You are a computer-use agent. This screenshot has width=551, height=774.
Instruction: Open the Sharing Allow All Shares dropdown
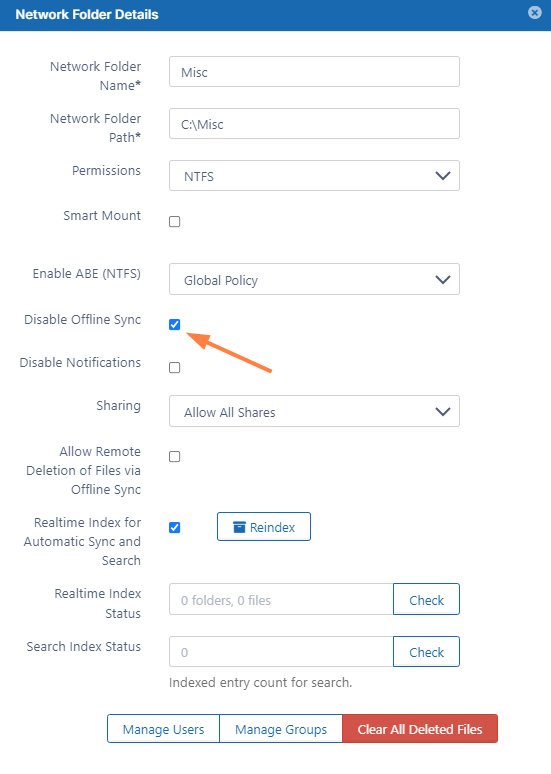(314, 411)
